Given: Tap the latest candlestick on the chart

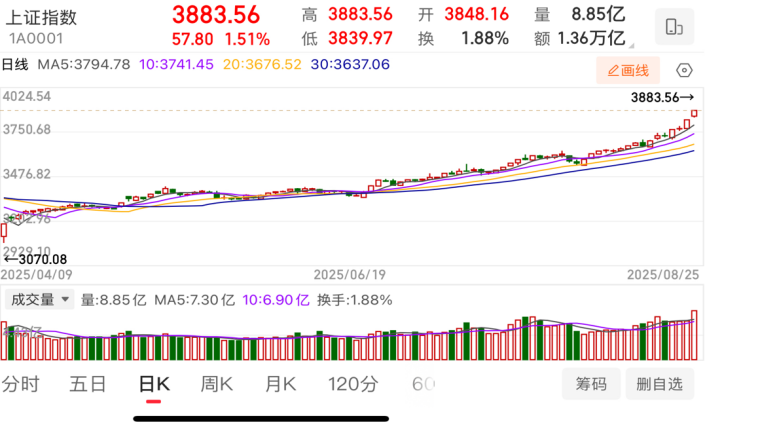Looking at the screenshot, I should point(694,113).
